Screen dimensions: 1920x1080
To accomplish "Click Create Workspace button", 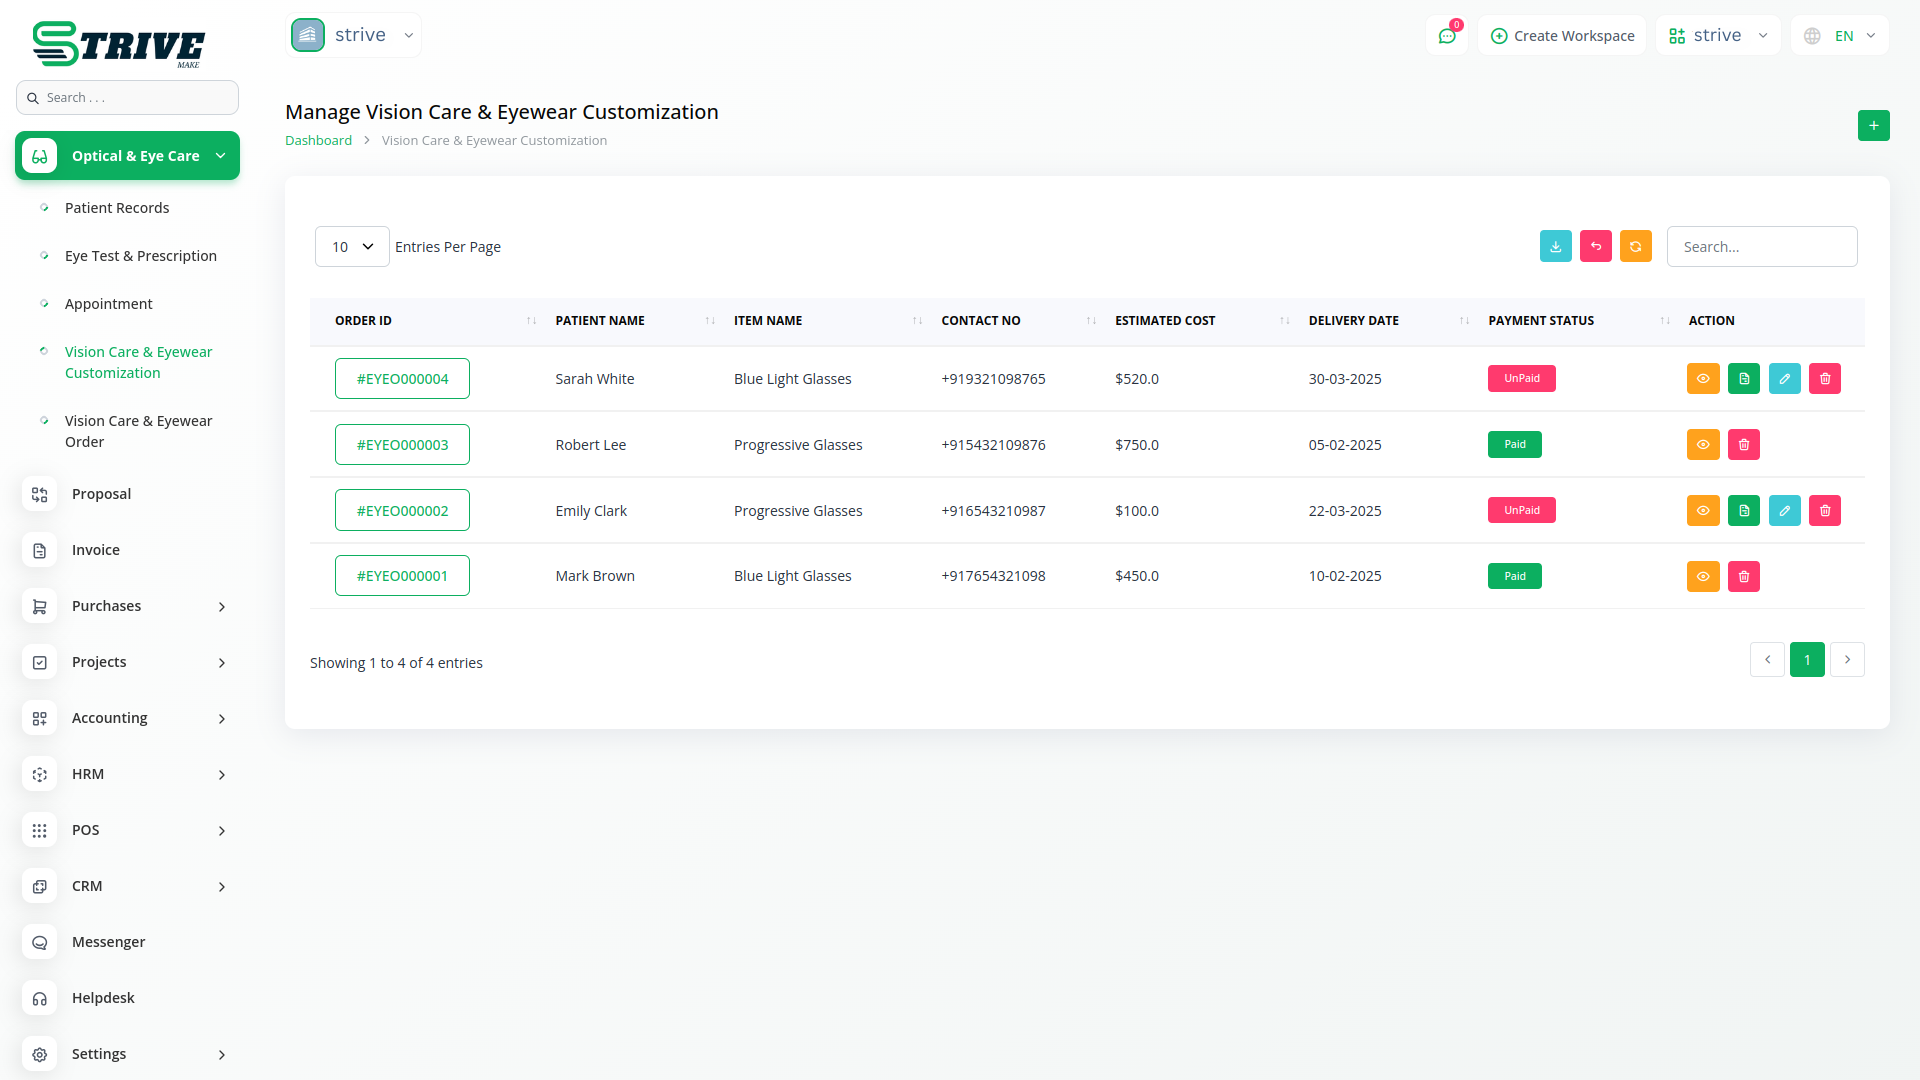I will click(x=1562, y=36).
